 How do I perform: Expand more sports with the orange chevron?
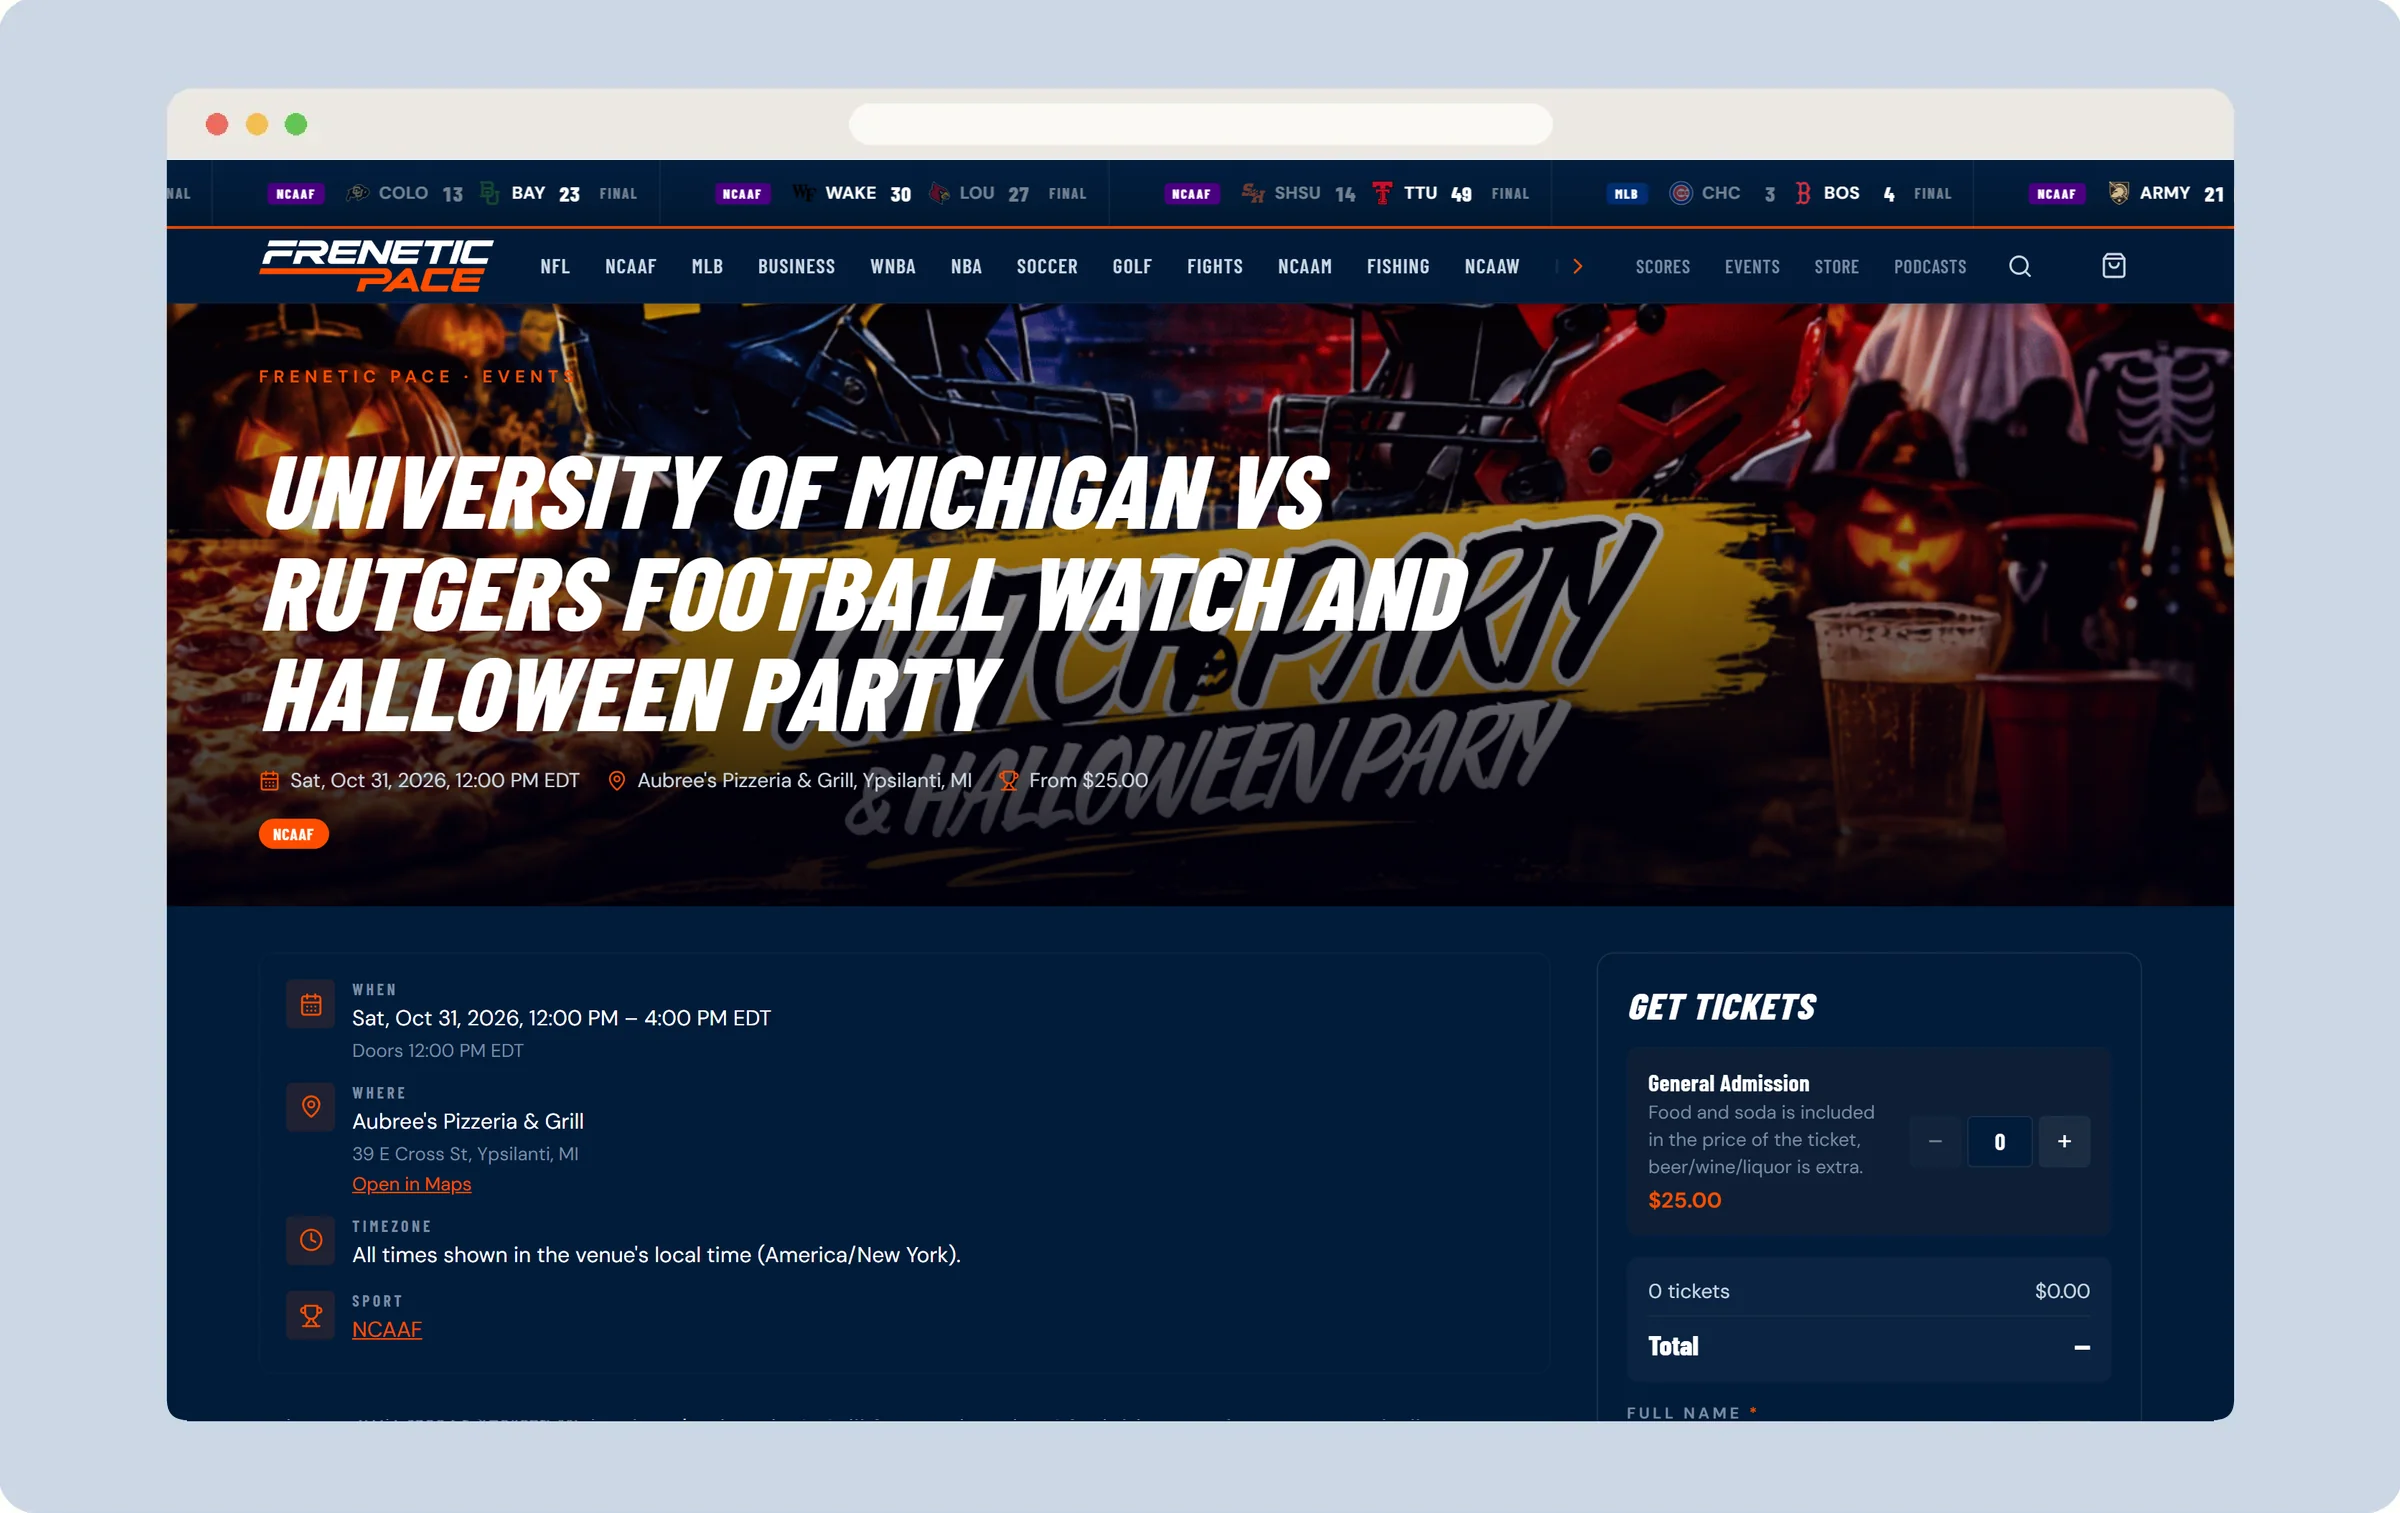click(1578, 266)
